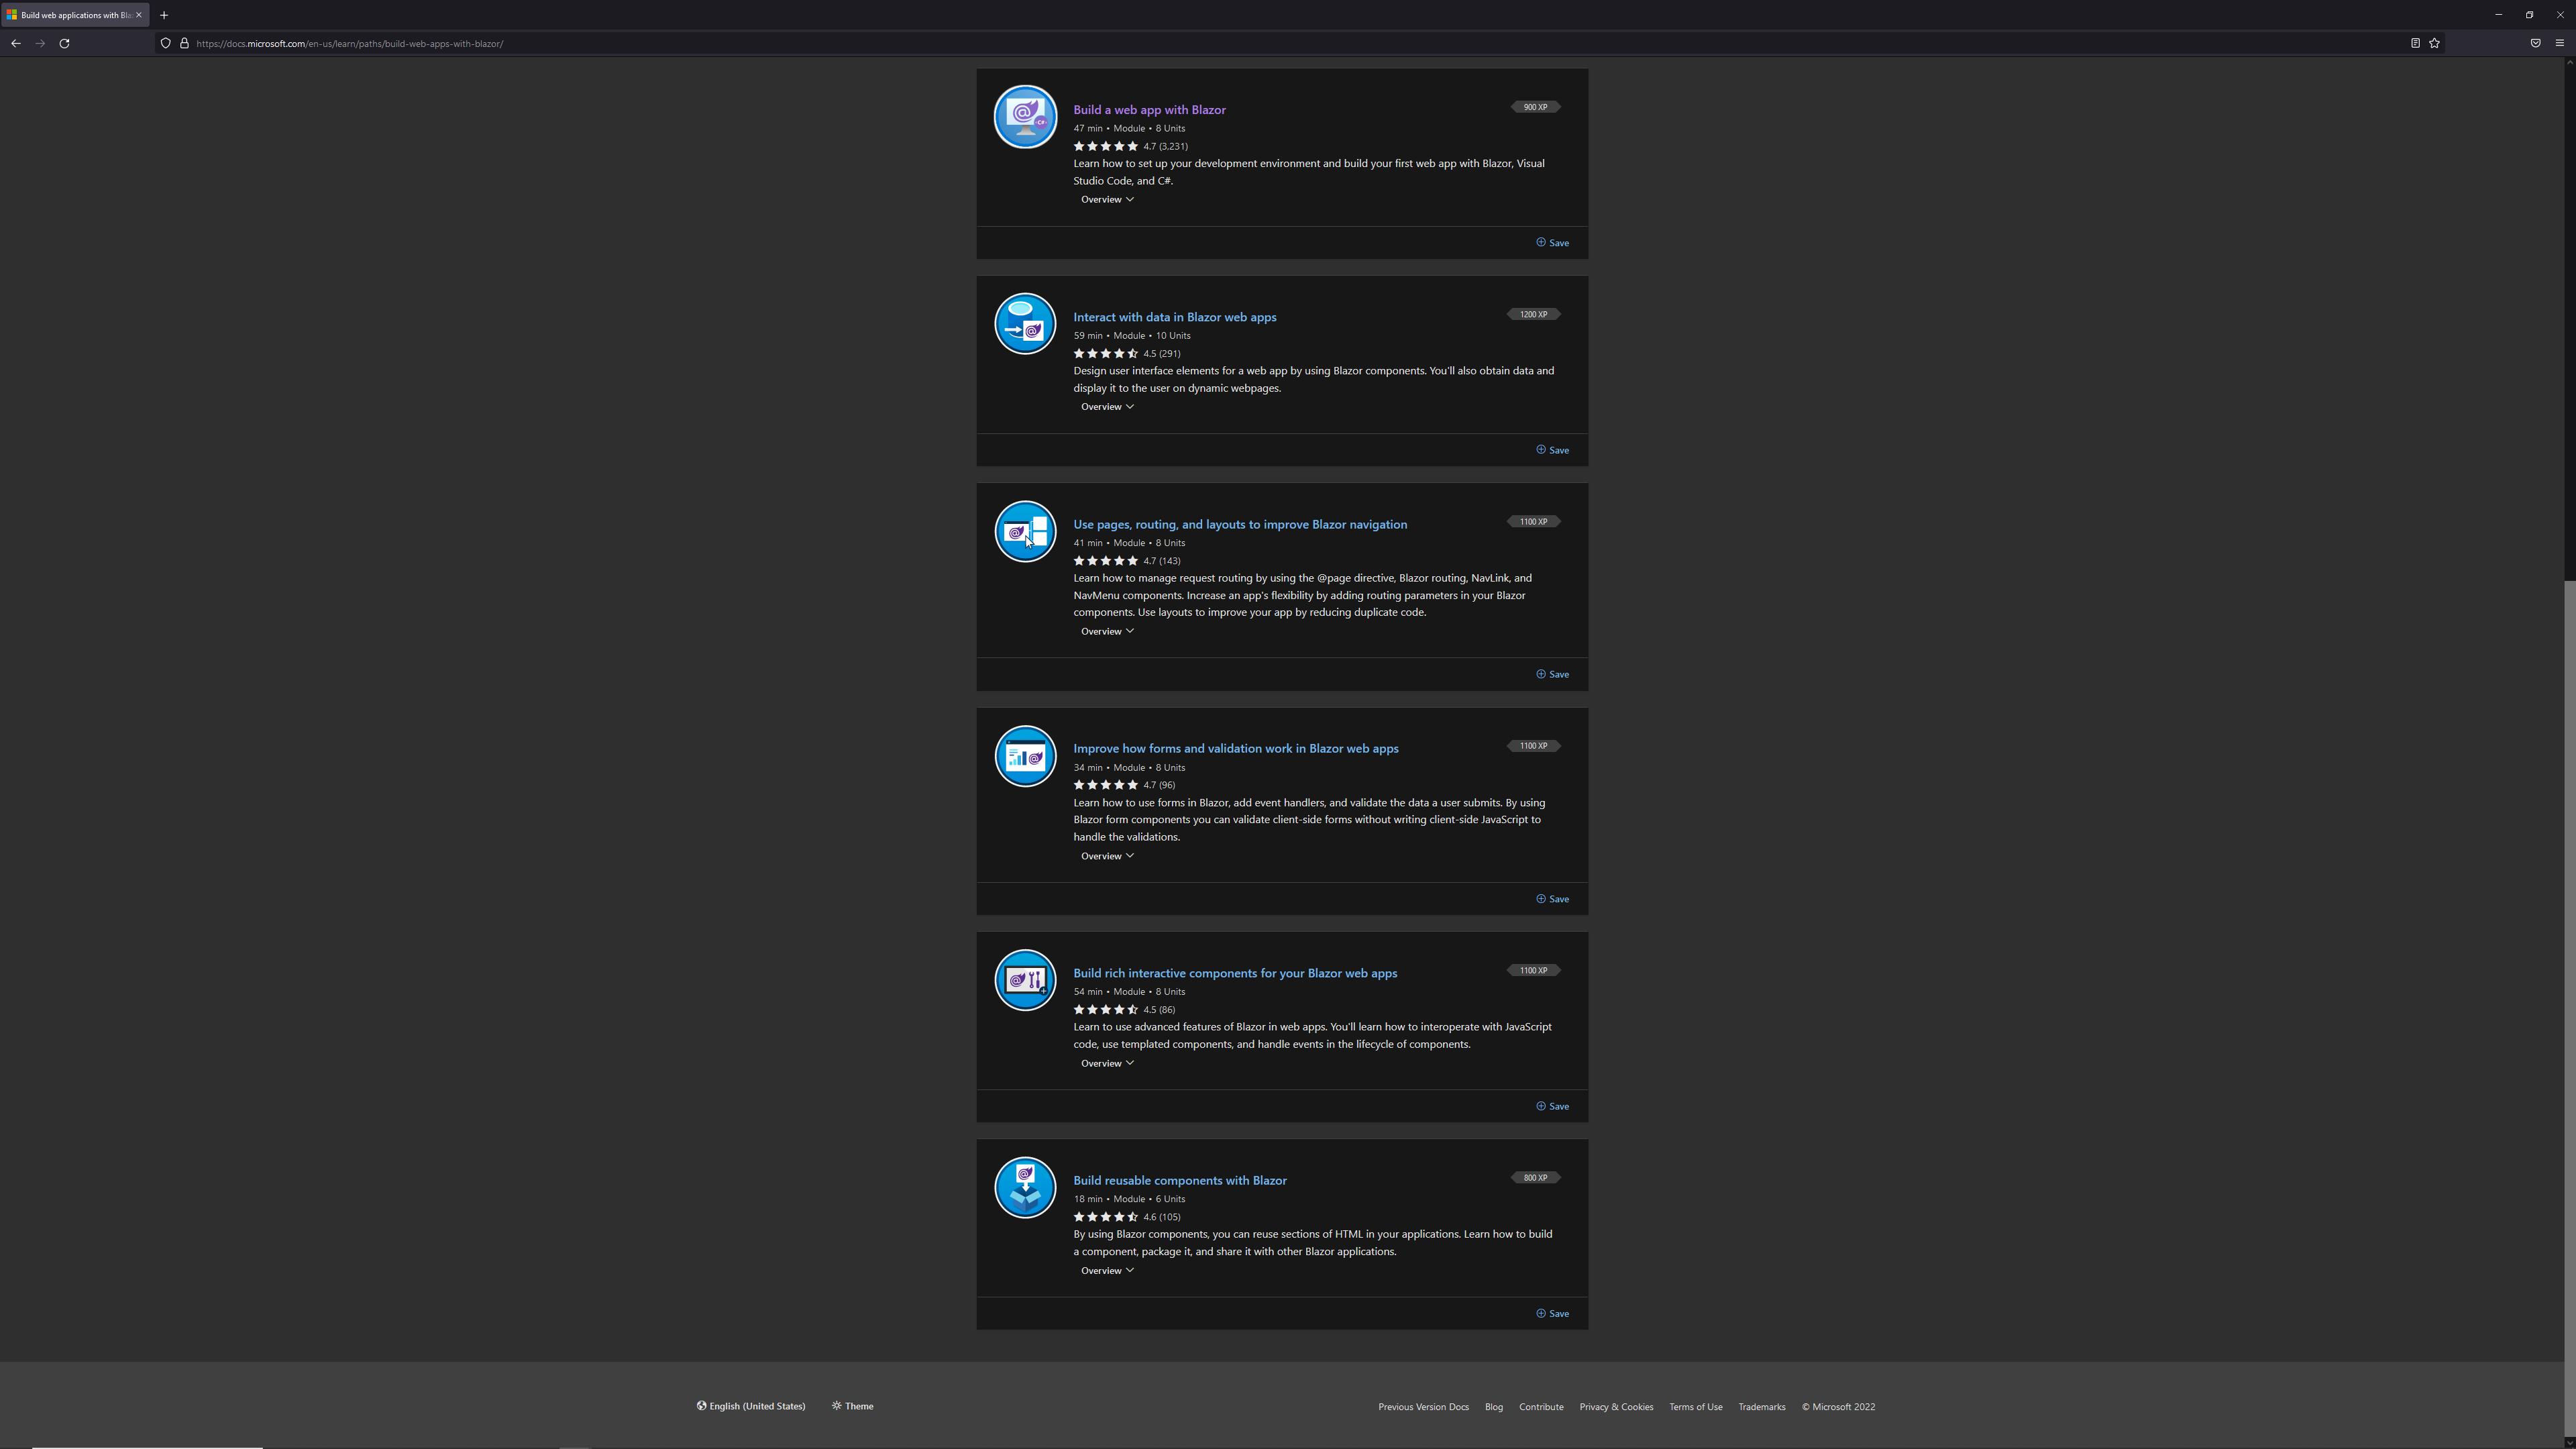Open tracking protection shield icon

pyautogui.click(x=166, y=43)
